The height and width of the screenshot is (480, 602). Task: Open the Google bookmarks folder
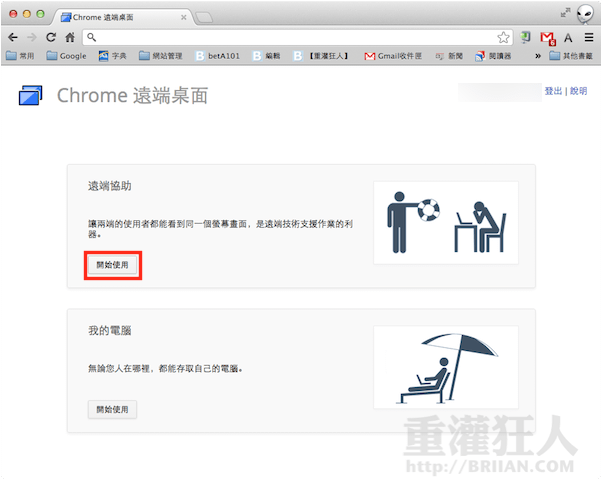[x=66, y=56]
